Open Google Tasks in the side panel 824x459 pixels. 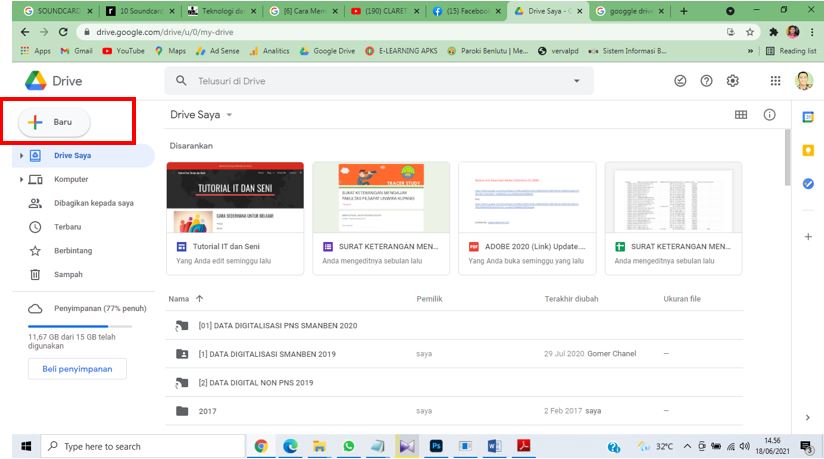point(808,183)
